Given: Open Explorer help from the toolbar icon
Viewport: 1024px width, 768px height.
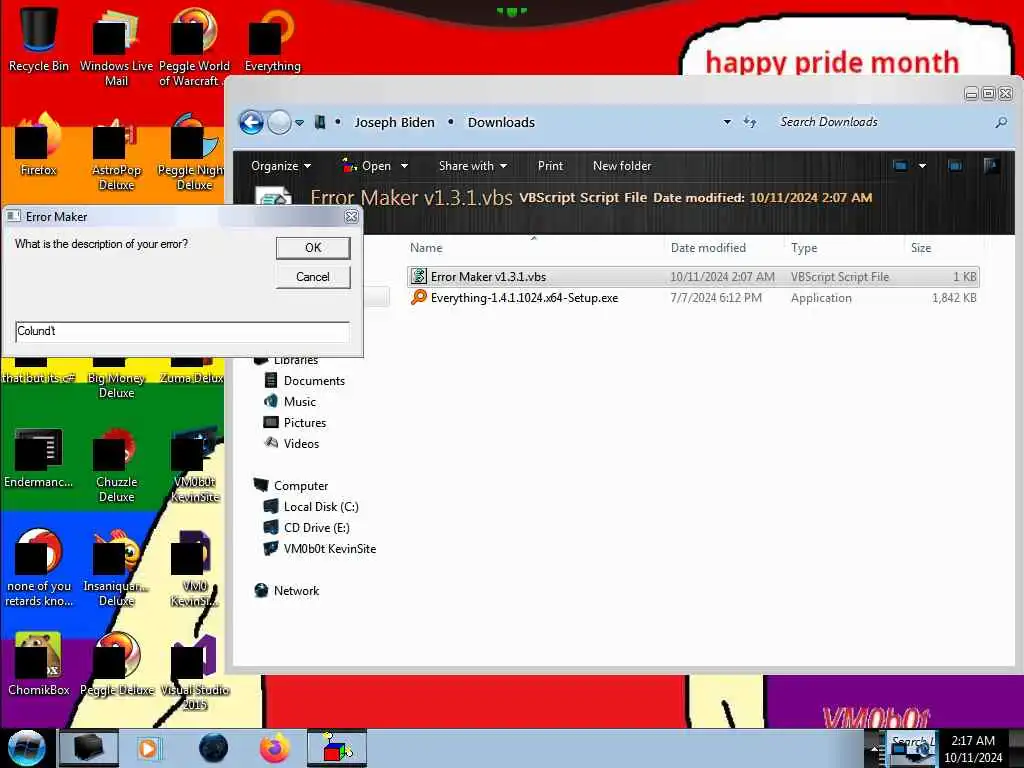Looking at the screenshot, I should [991, 166].
